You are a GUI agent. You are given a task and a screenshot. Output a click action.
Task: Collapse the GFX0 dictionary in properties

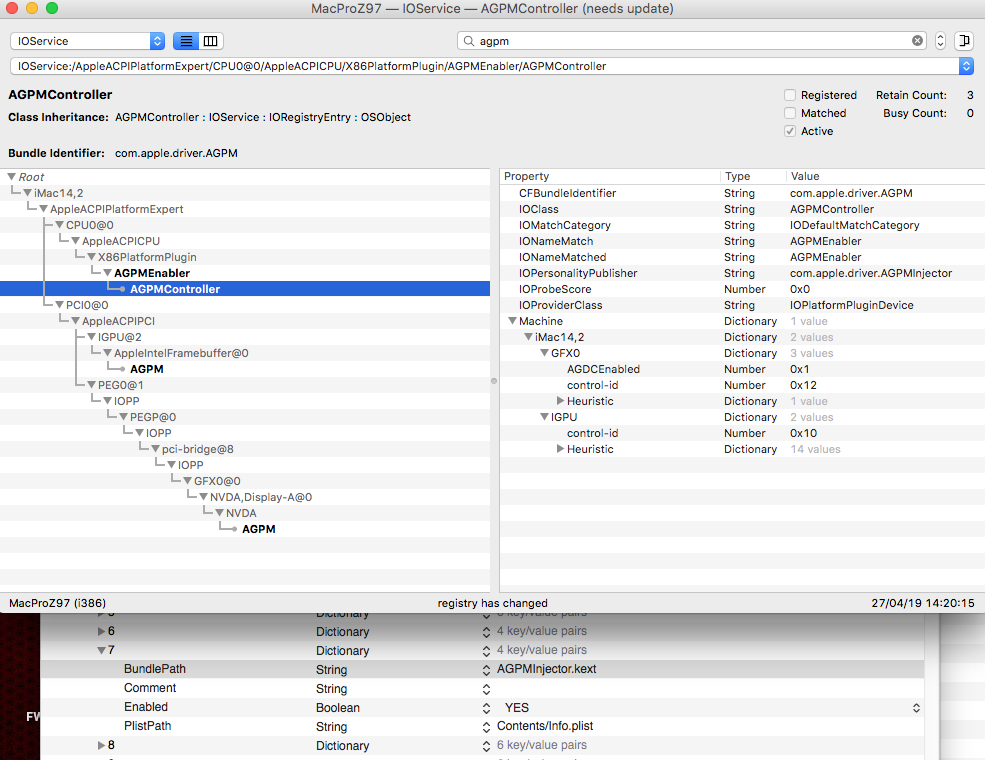[544, 353]
